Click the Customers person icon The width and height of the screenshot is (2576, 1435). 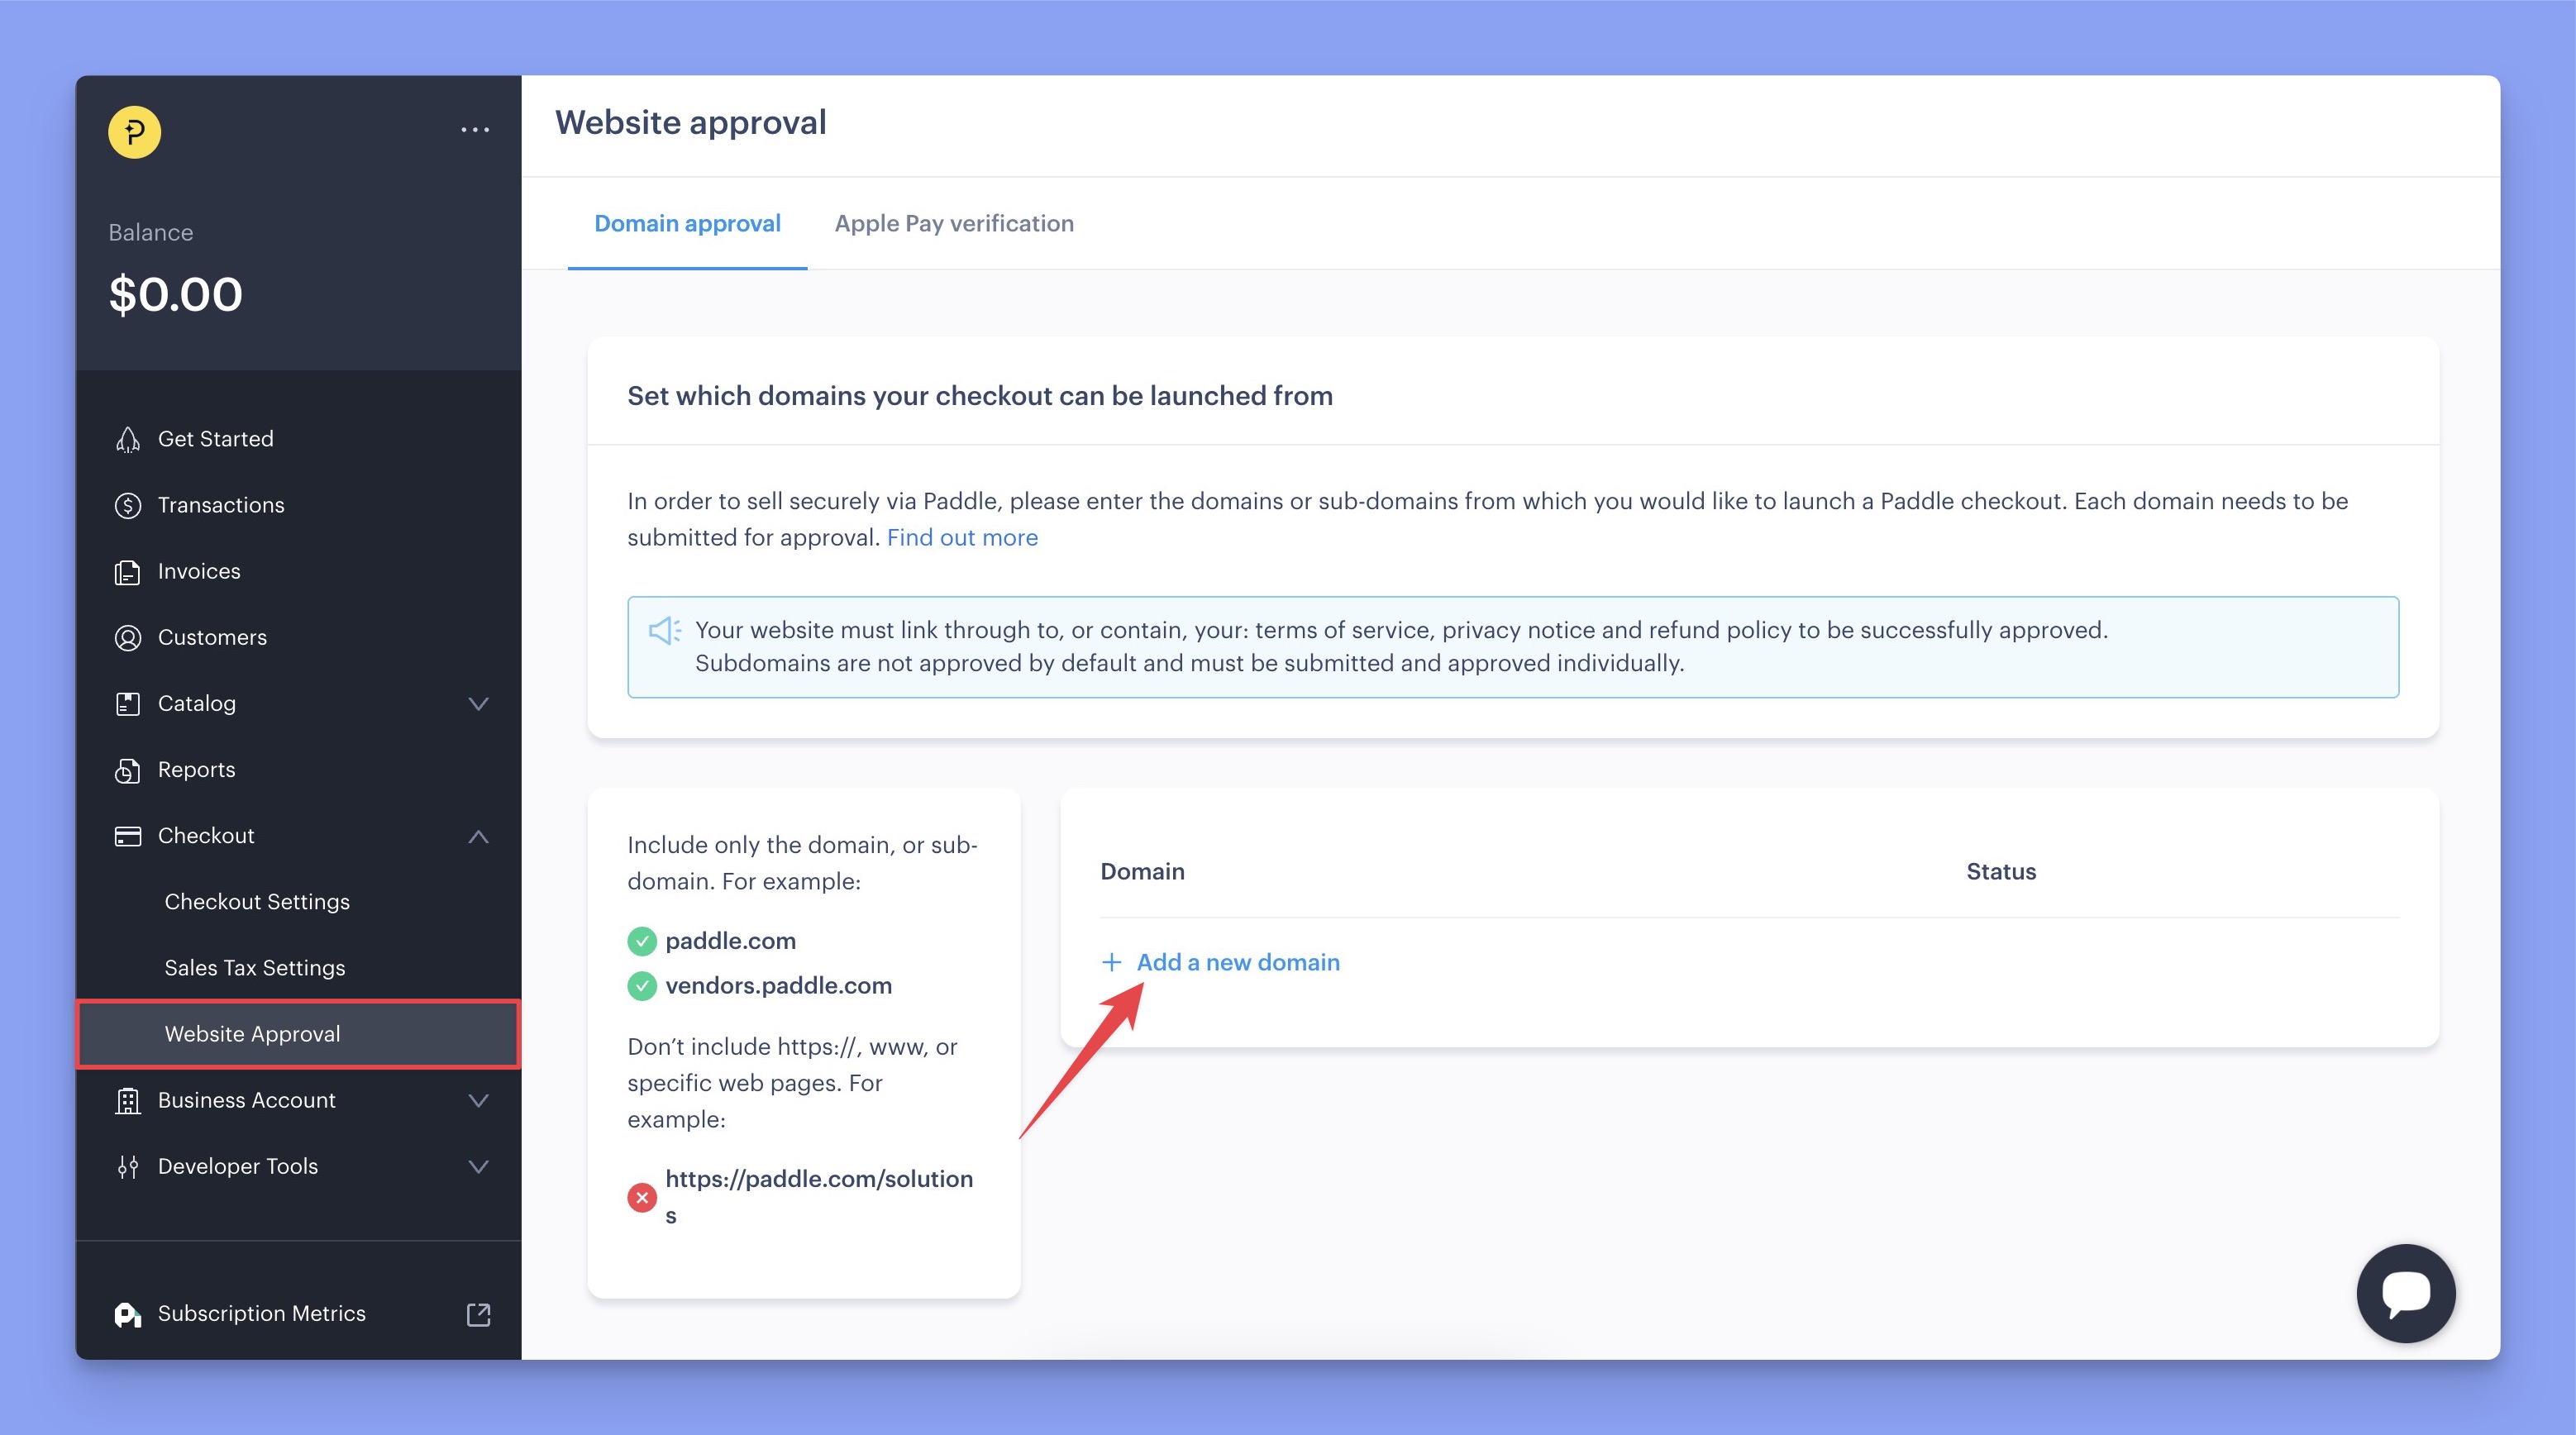(x=128, y=637)
